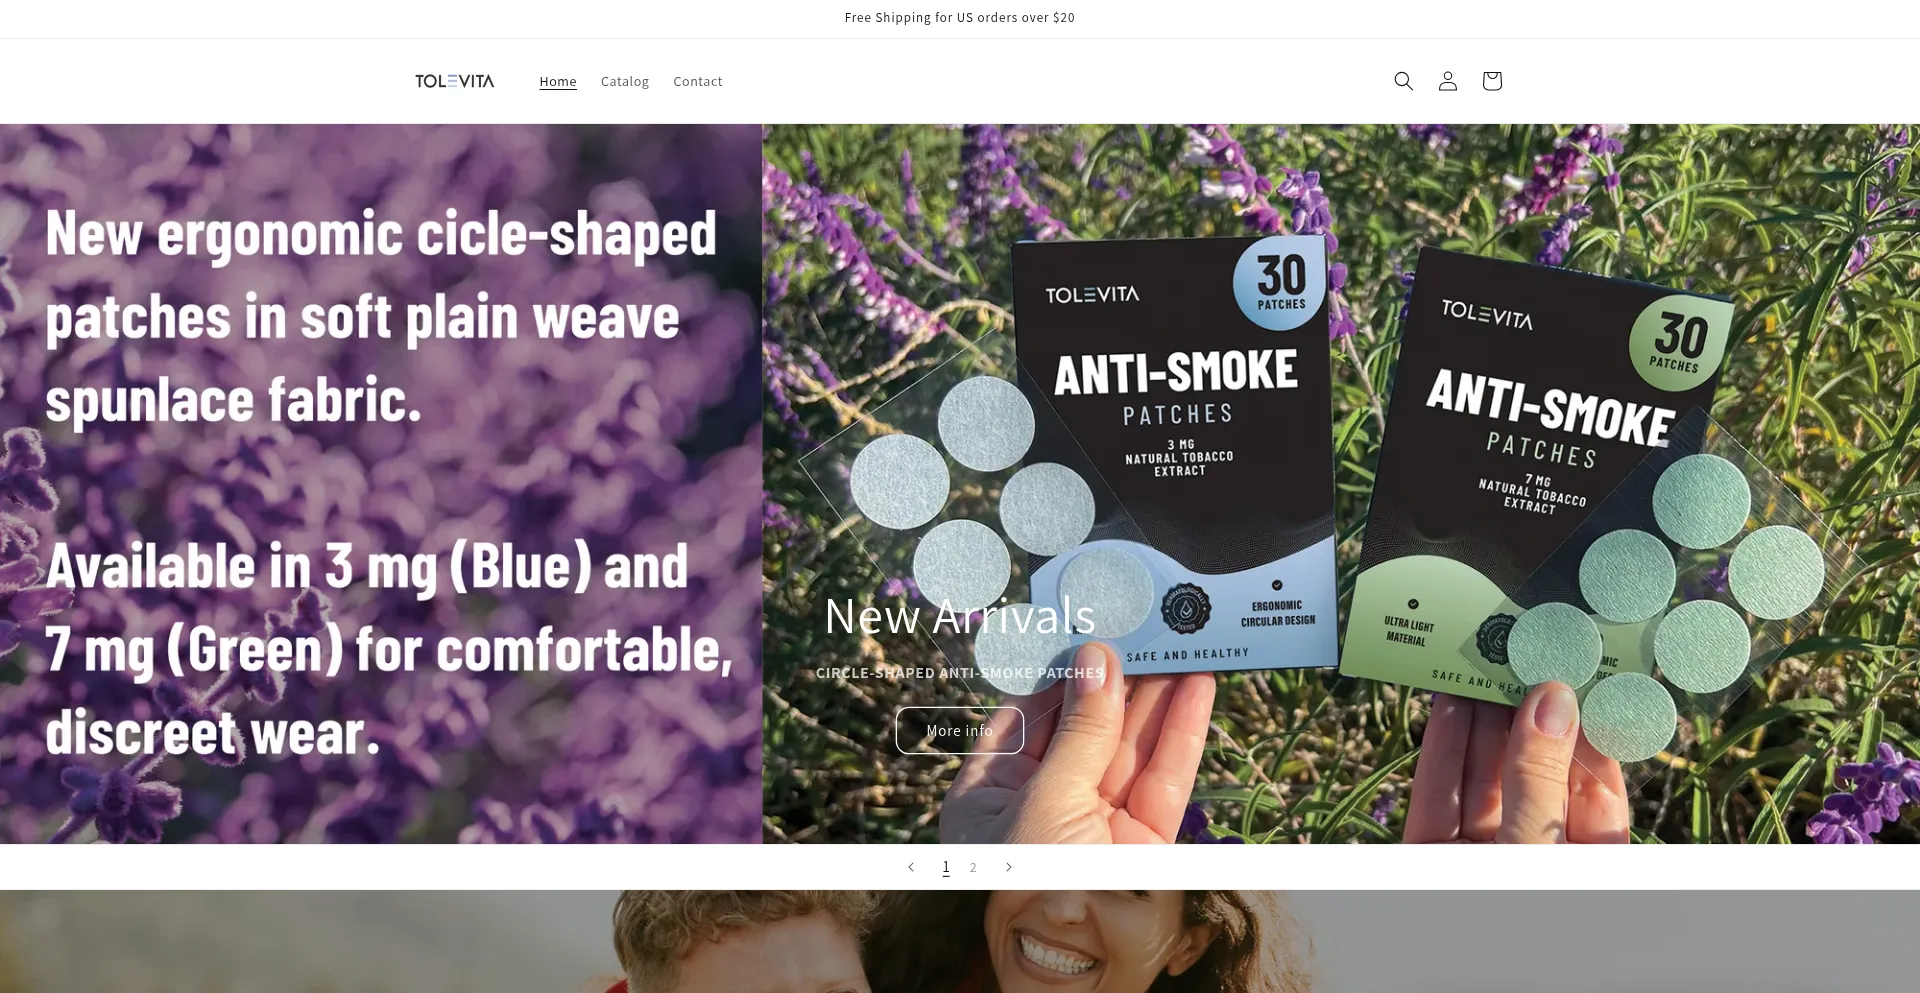Viewport: 1920px width, 993px height.
Task: Switch to slide 2 in slideshow
Action: click(973, 867)
